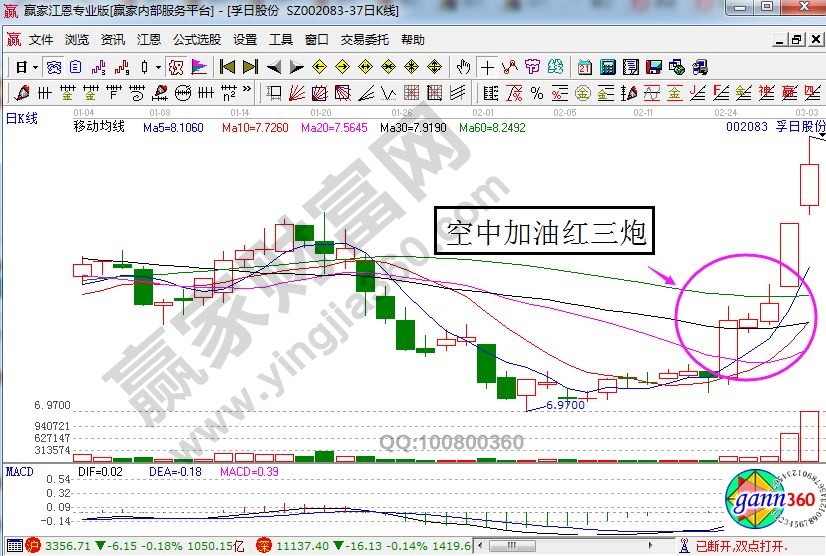Select the percent sign drawing tool

(x=536, y=94)
